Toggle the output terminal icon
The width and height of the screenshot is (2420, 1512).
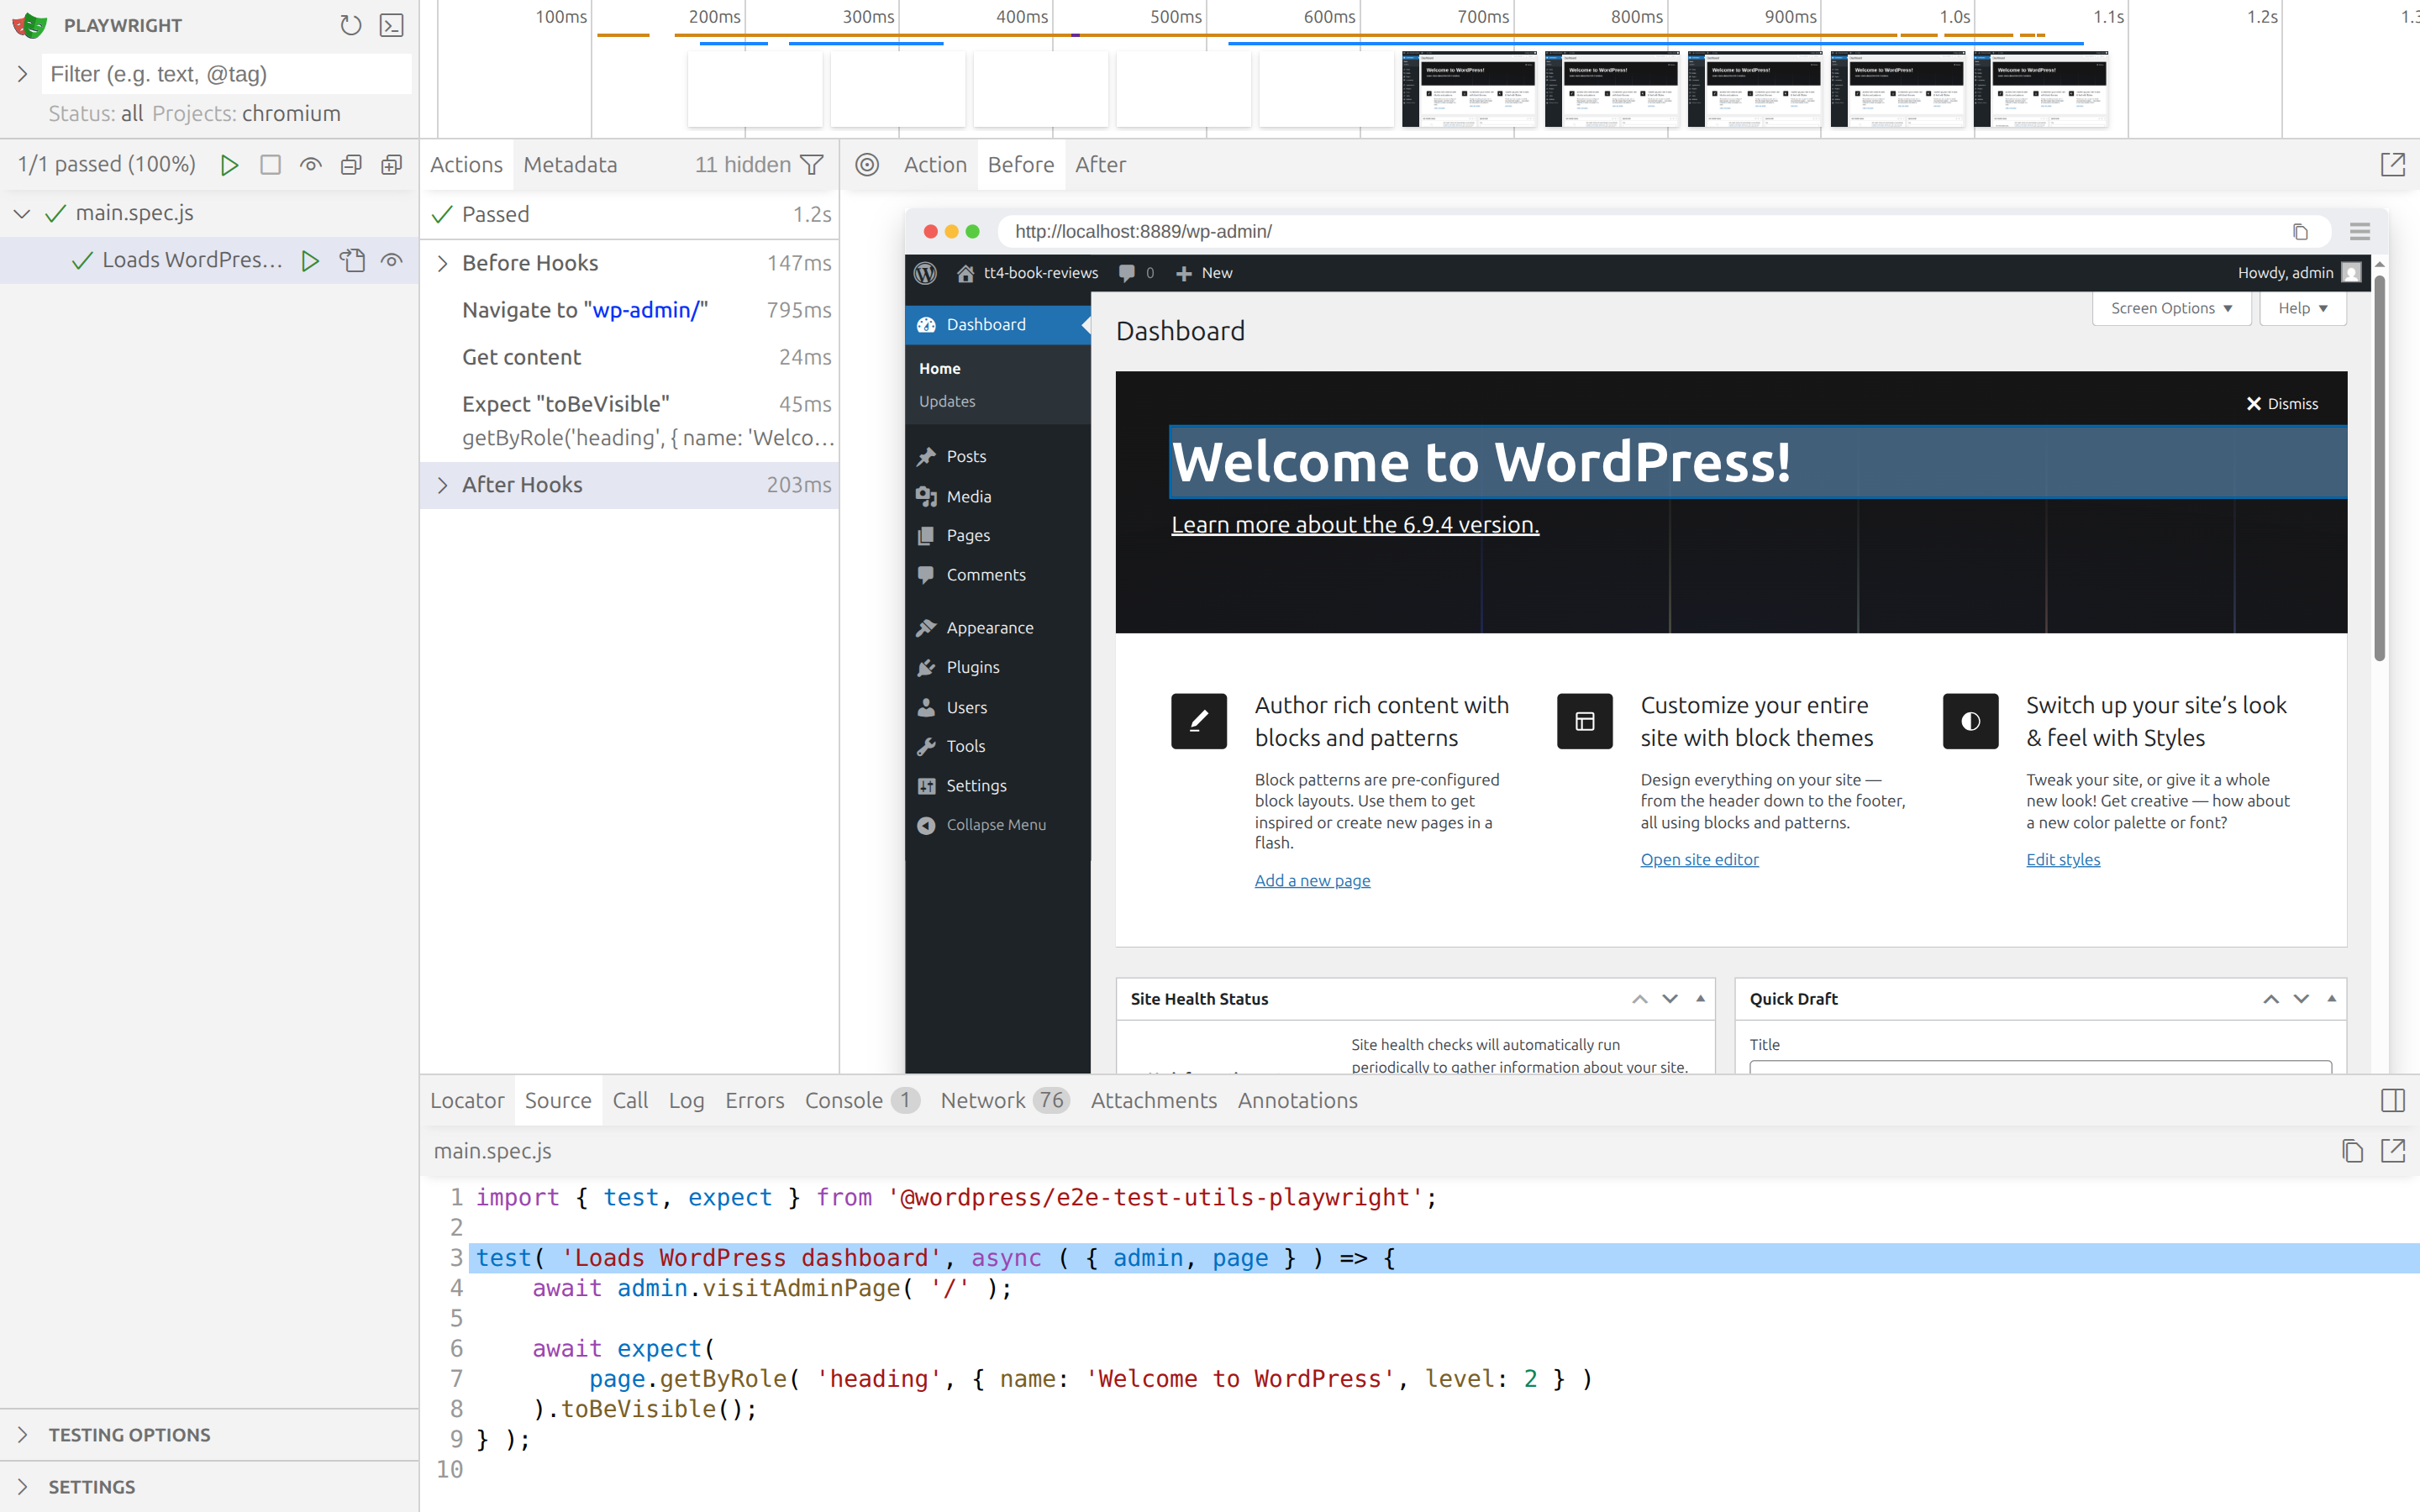coord(392,25)
